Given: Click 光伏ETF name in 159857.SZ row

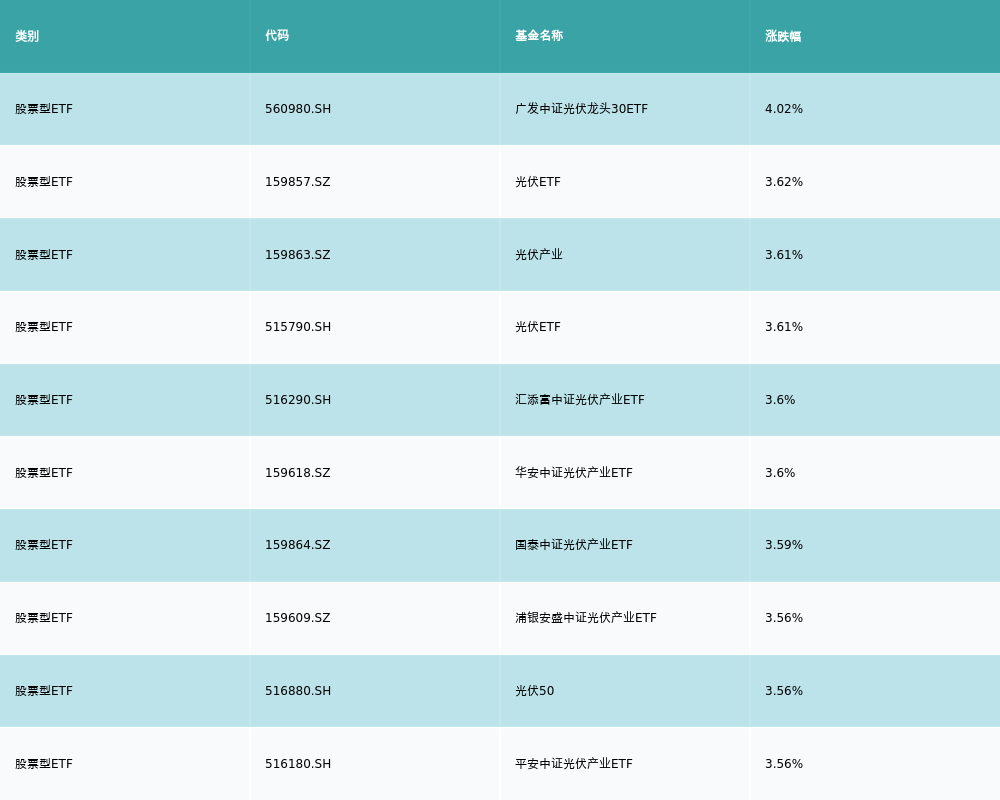Looking at the screenshot, I should point(538,182).
